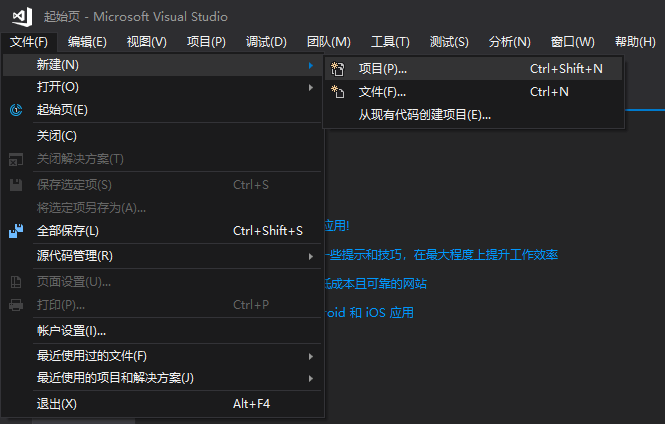Select the 新建(N) menu entry
Viewport: 665px width, 424px height.
coord(162,65)
